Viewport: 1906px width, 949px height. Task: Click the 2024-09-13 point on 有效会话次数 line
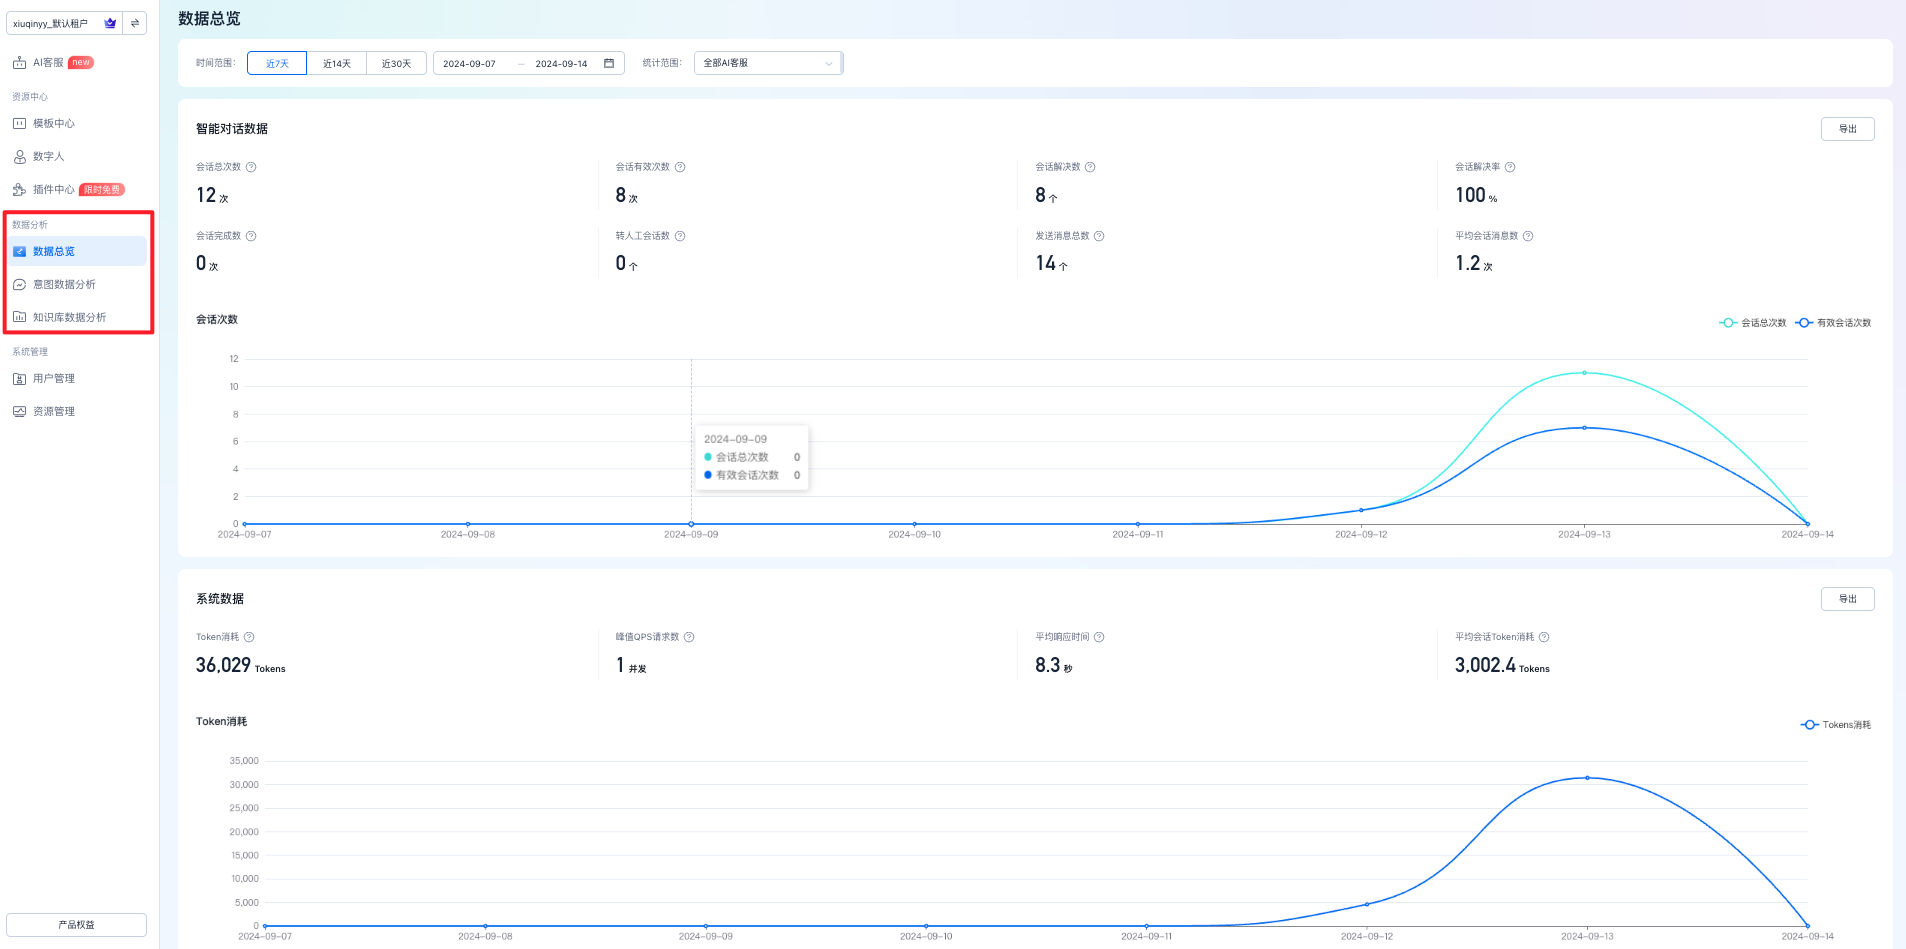pos(1584,428)
